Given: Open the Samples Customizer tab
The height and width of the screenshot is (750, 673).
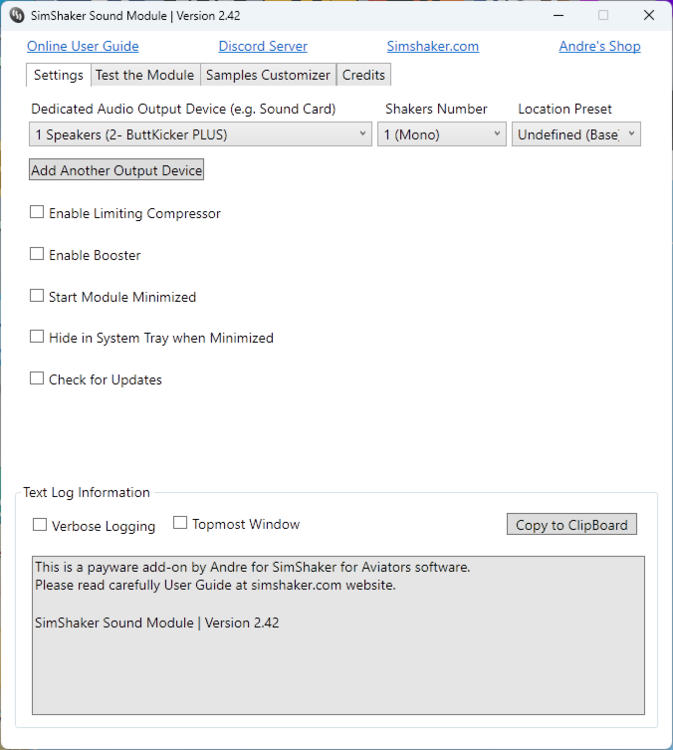Looking at the screenshot, I should pyautogui.click(x=268, y=75).
